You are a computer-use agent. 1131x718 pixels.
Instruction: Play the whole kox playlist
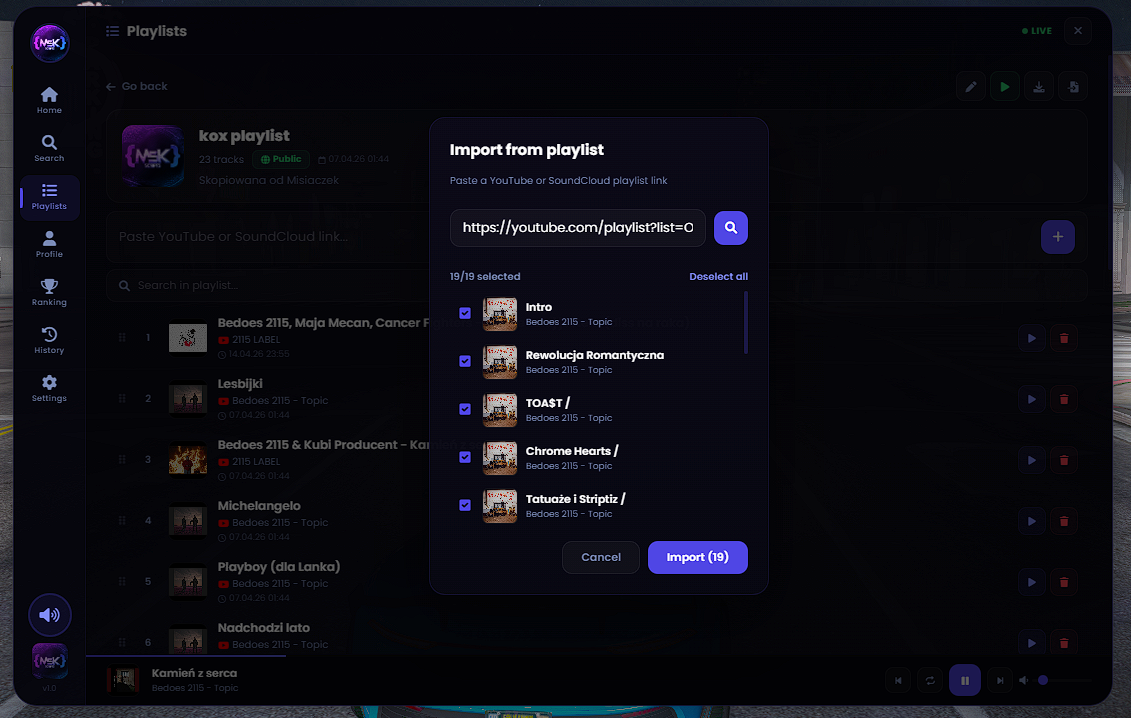coord(1005,87)
